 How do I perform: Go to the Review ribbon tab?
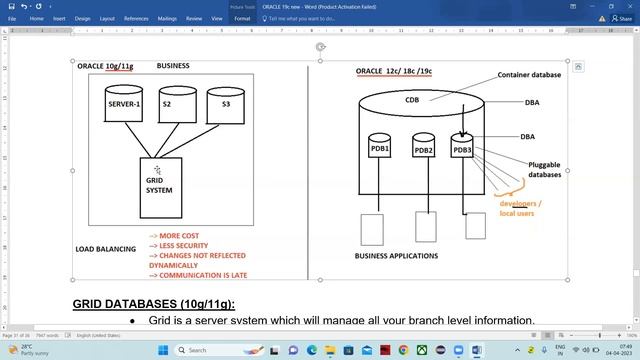194,19
